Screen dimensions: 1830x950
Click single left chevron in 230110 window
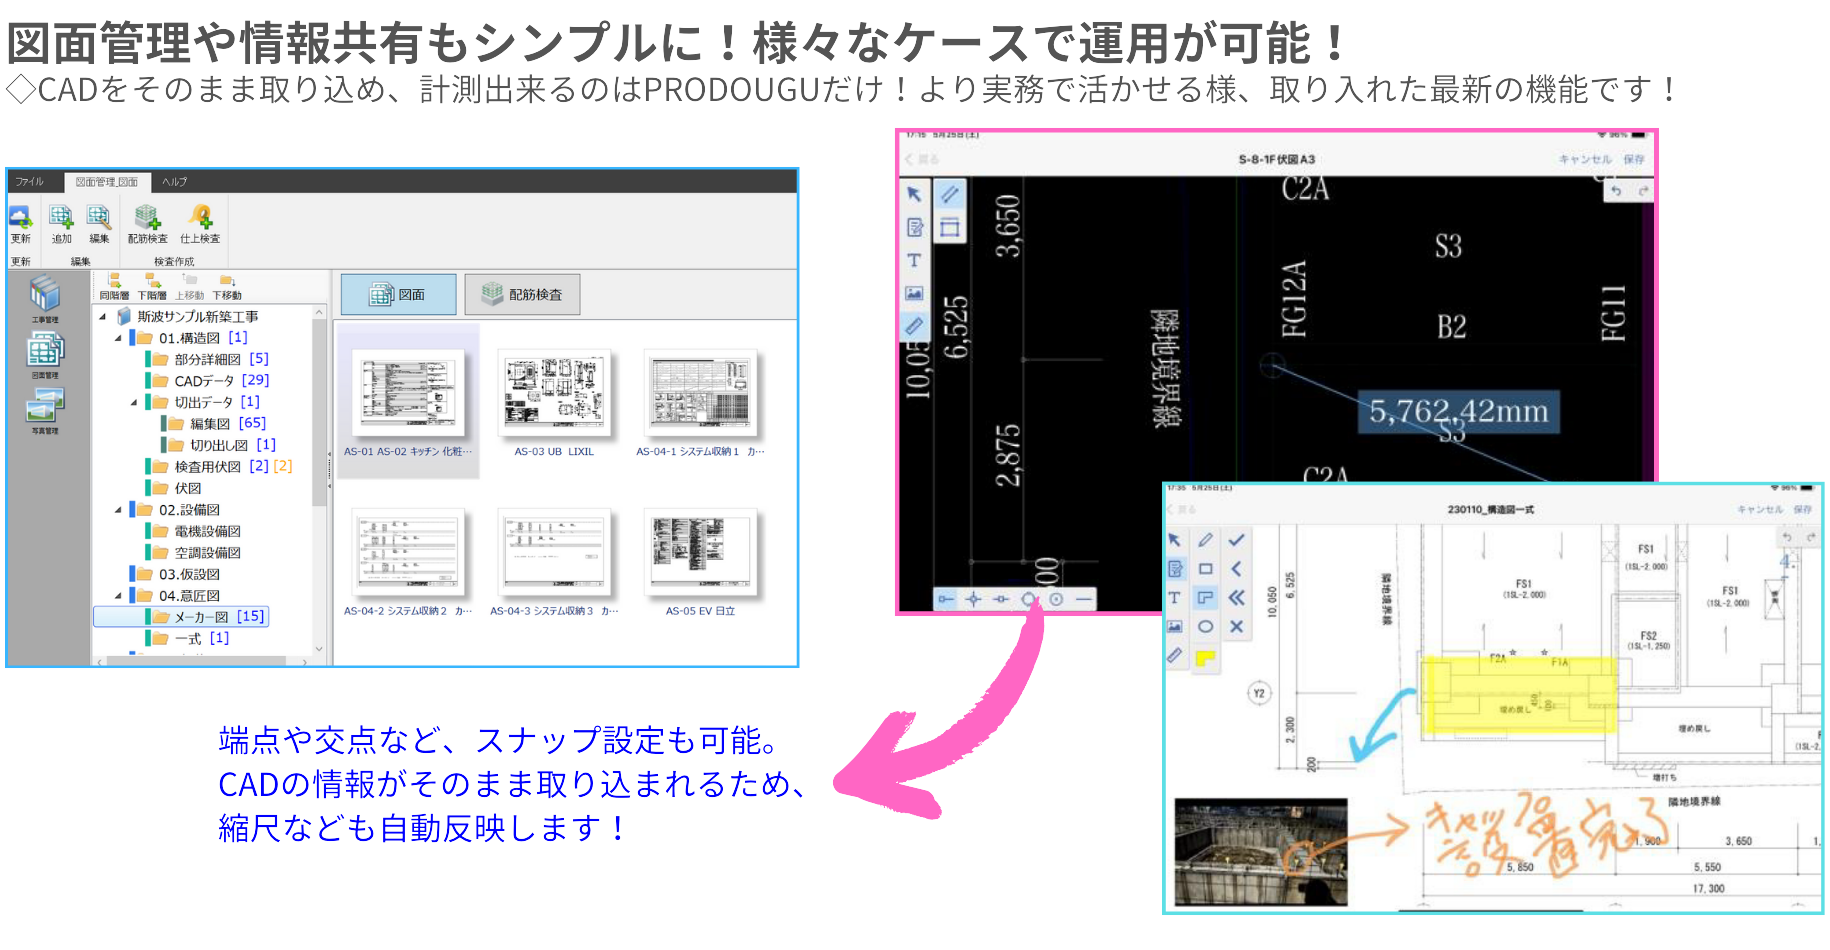coord(1237,569)
